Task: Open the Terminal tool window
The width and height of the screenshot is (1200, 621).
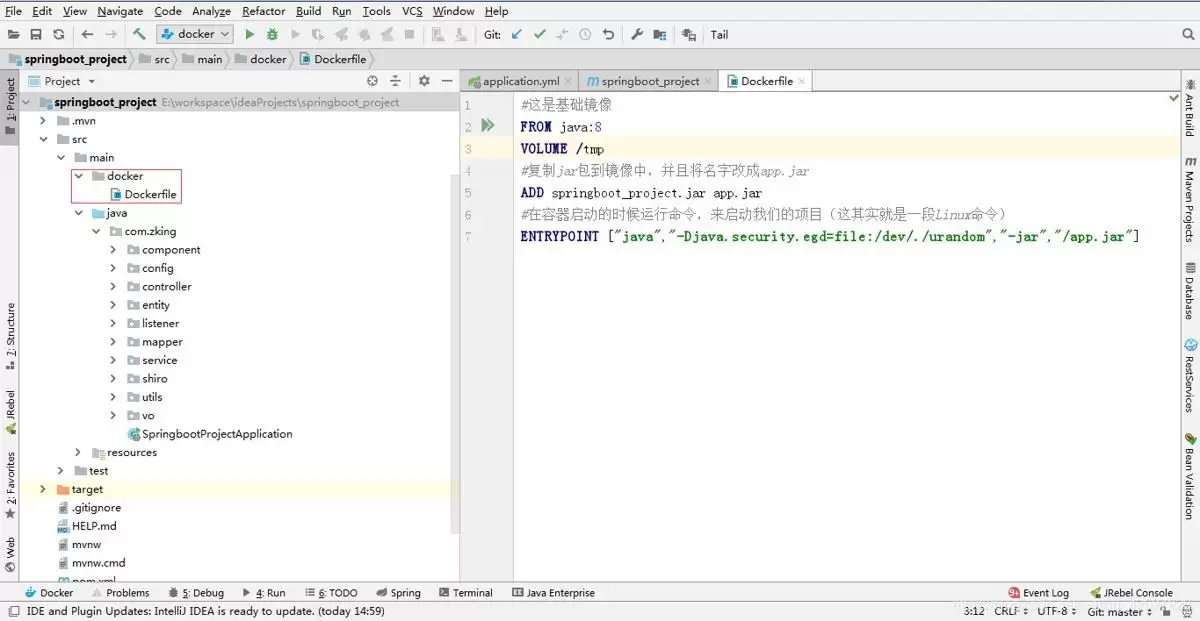Action: 466,592
